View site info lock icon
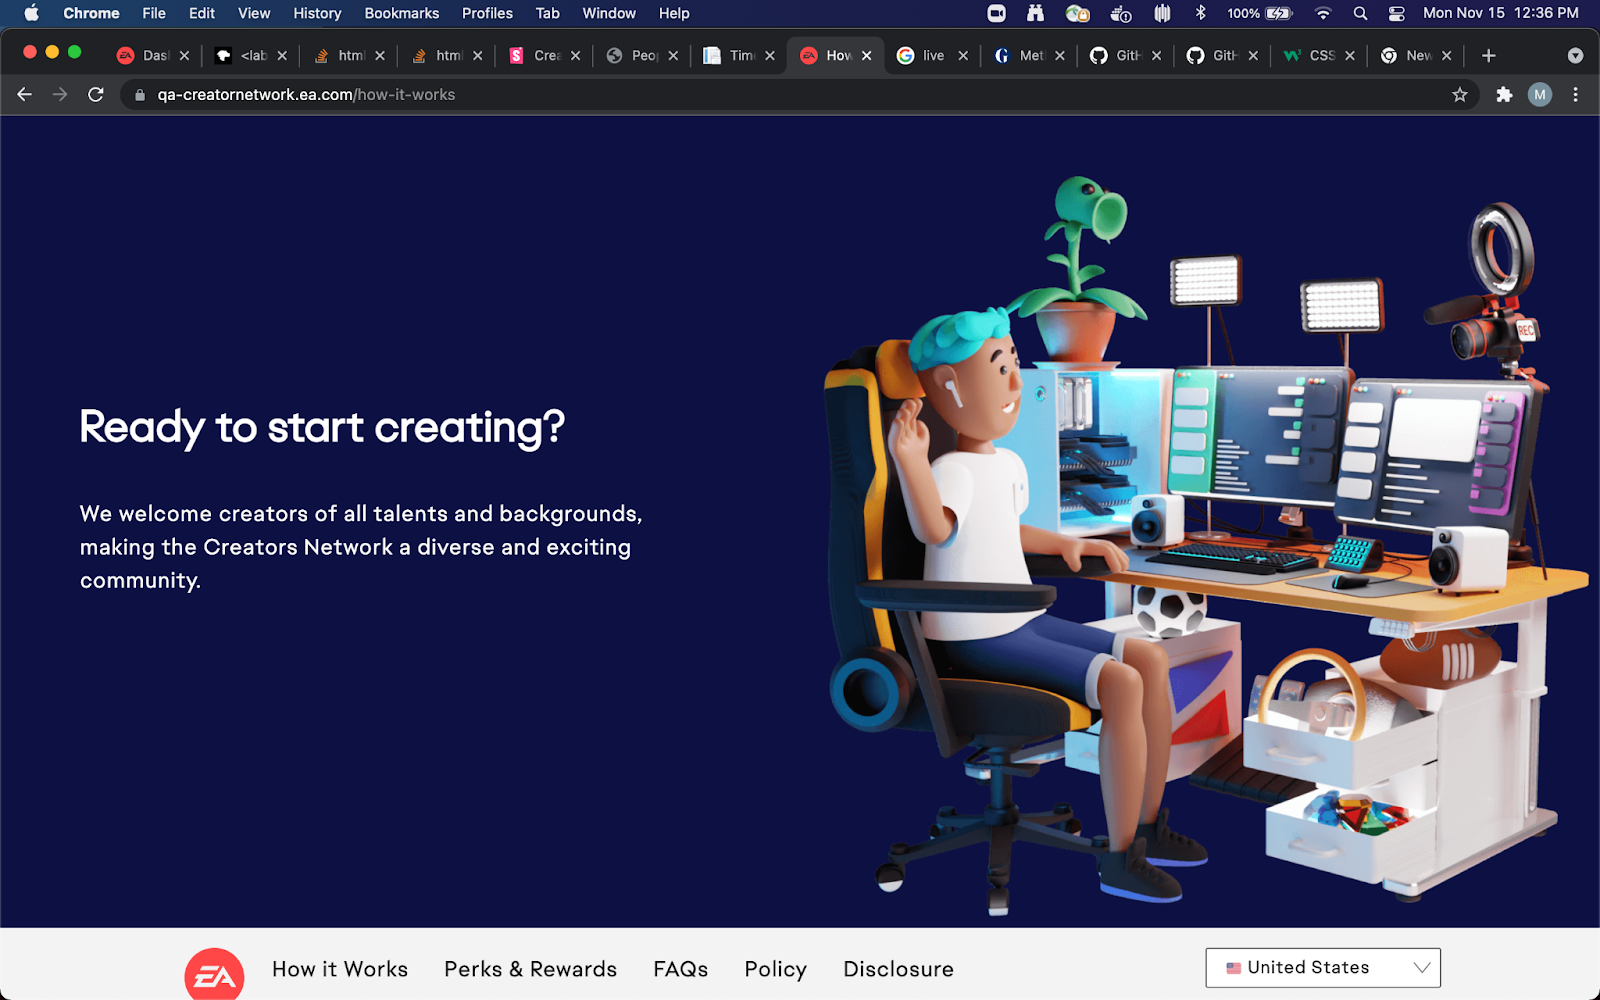 pyautogui.click(x=140, y=95)
